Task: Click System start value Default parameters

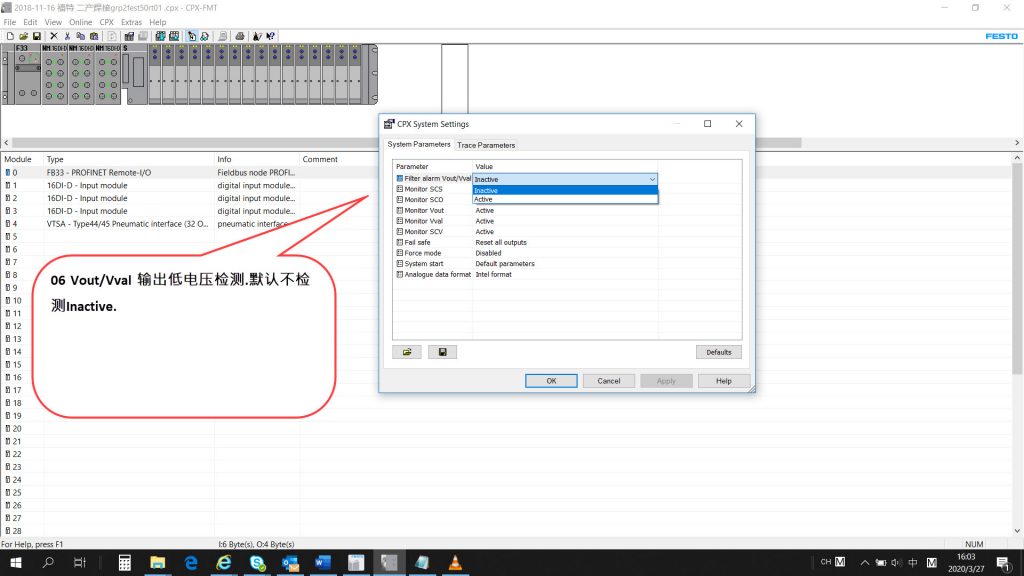Action: click(x=505, y=264)
